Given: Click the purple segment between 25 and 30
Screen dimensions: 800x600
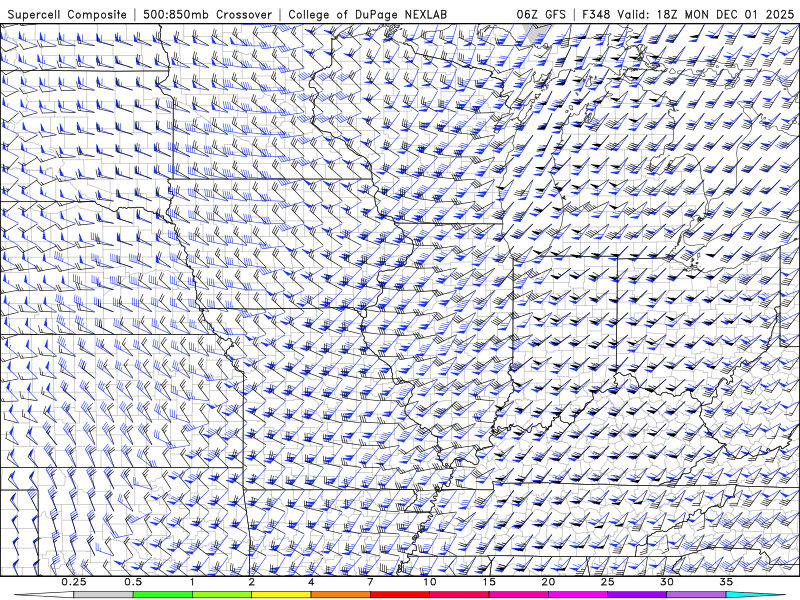Looking at the screenshot, I should tap(637, 595).
